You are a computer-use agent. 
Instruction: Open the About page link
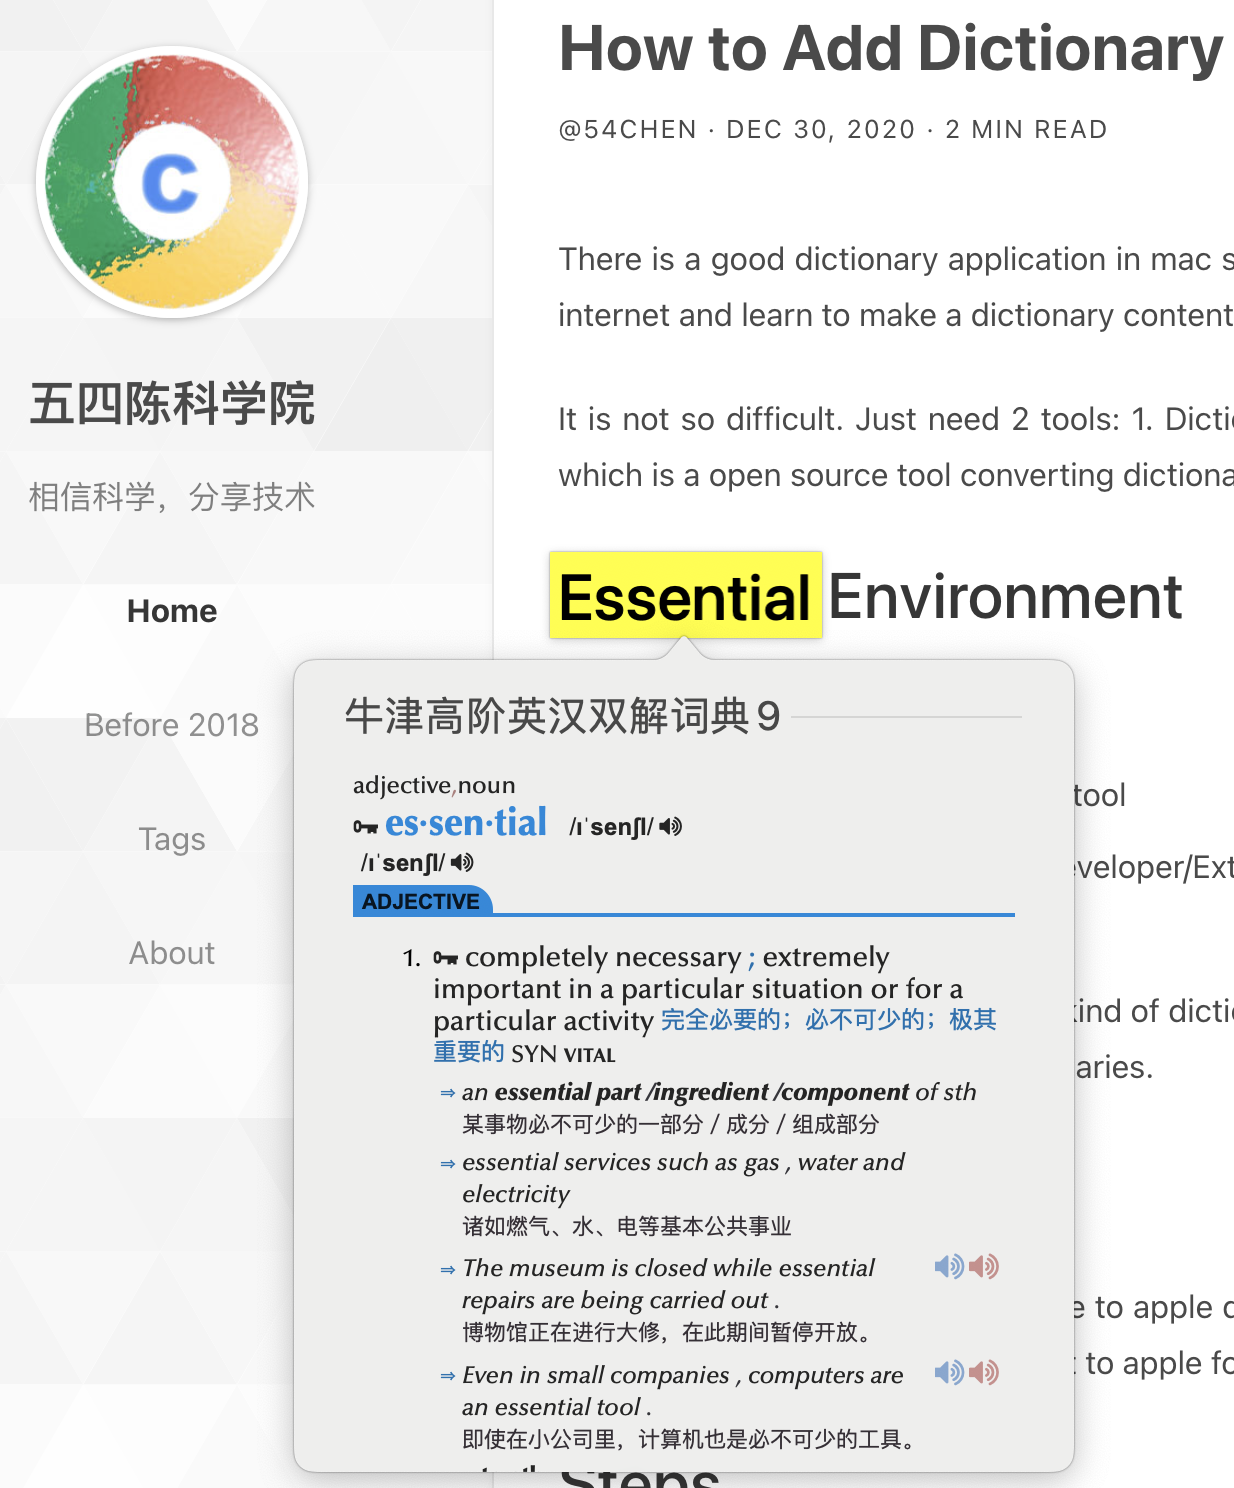[172, 953]
